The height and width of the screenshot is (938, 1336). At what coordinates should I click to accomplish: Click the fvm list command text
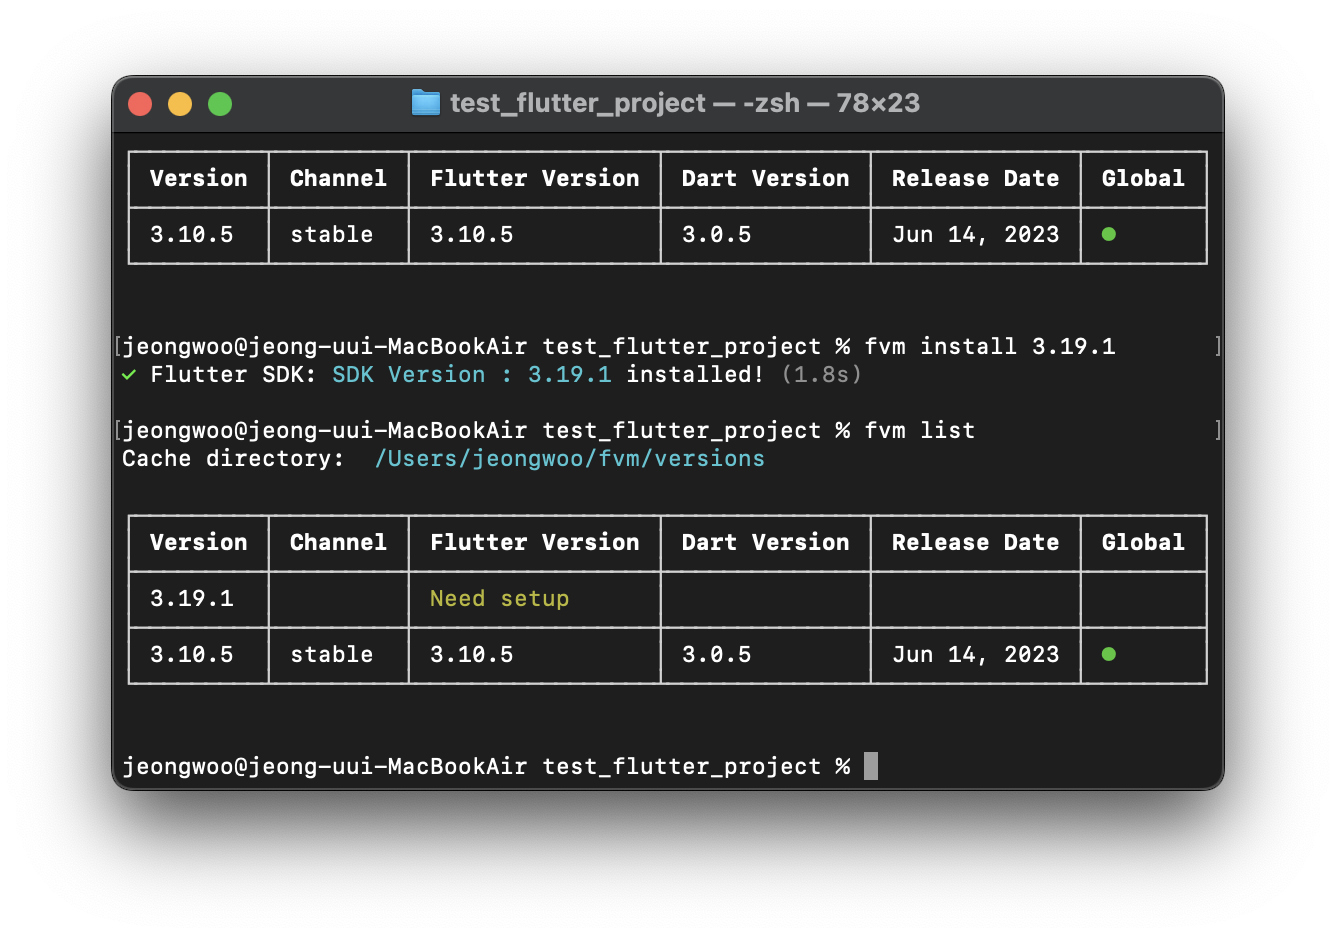click(920, 431)
